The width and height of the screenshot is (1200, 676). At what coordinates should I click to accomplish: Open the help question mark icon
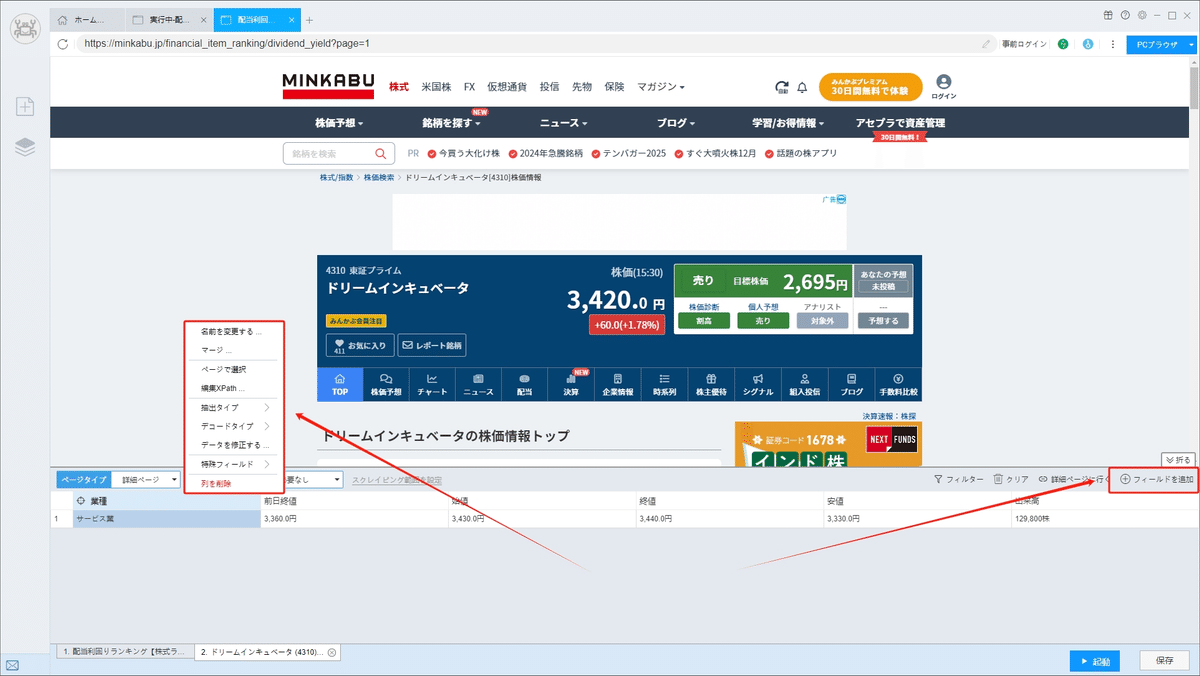[x=1125, y=15]
